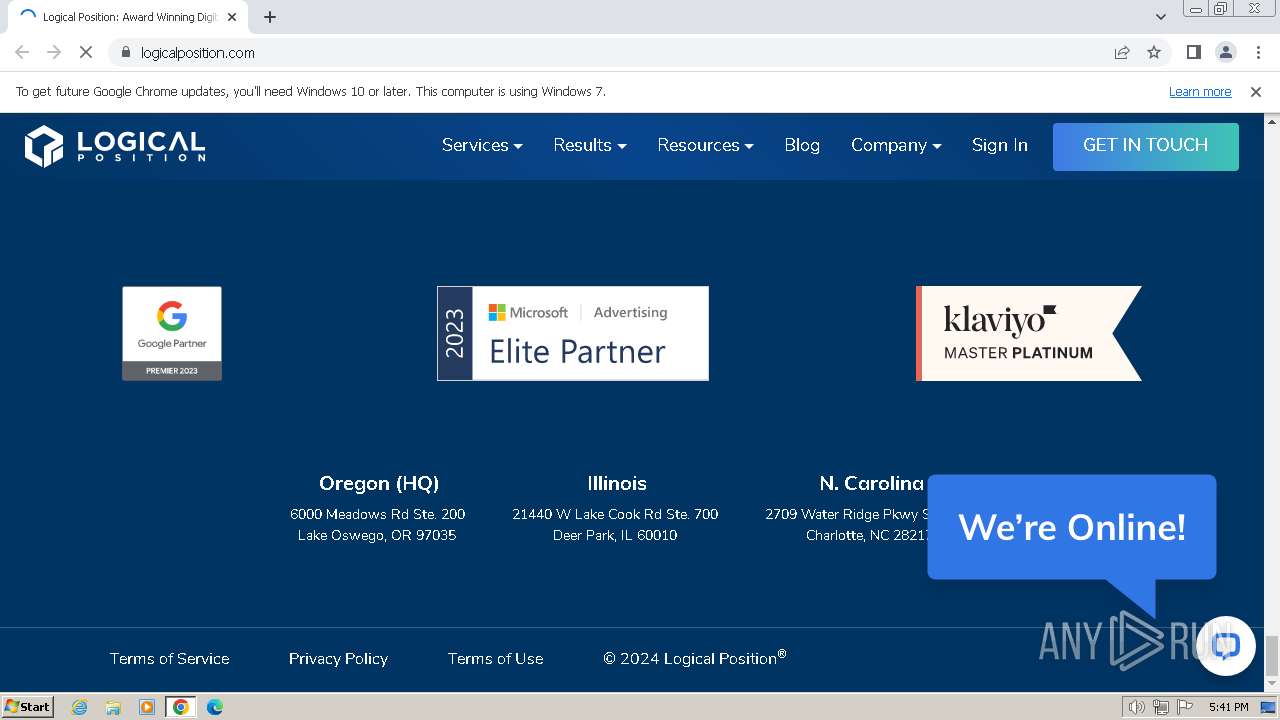Click the Google Partner Premier 2023 badge
Screen dimensions: 1280x720
pos(172,333)
